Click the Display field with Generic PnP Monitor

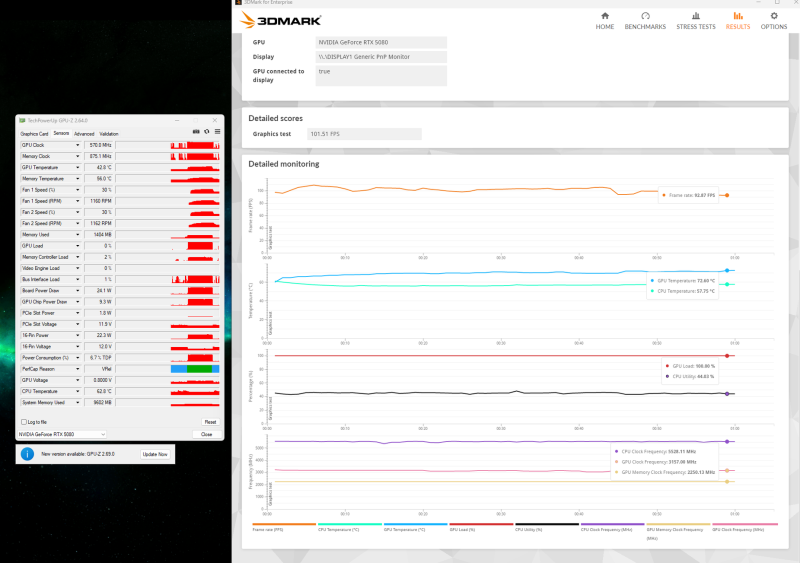(381, 57)
